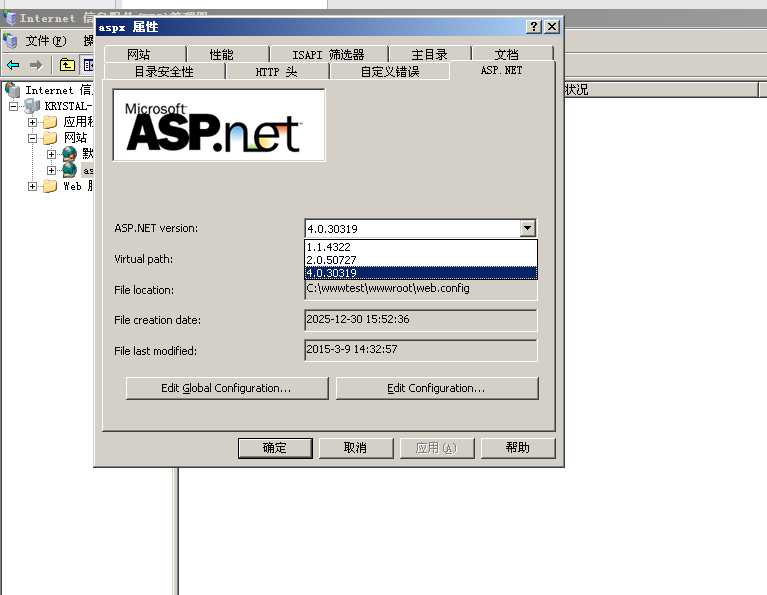The height and width of the screenshot is (595, 767).
Task: Open the ASP.NET version dropdown arrow
Action: point(527,228)
